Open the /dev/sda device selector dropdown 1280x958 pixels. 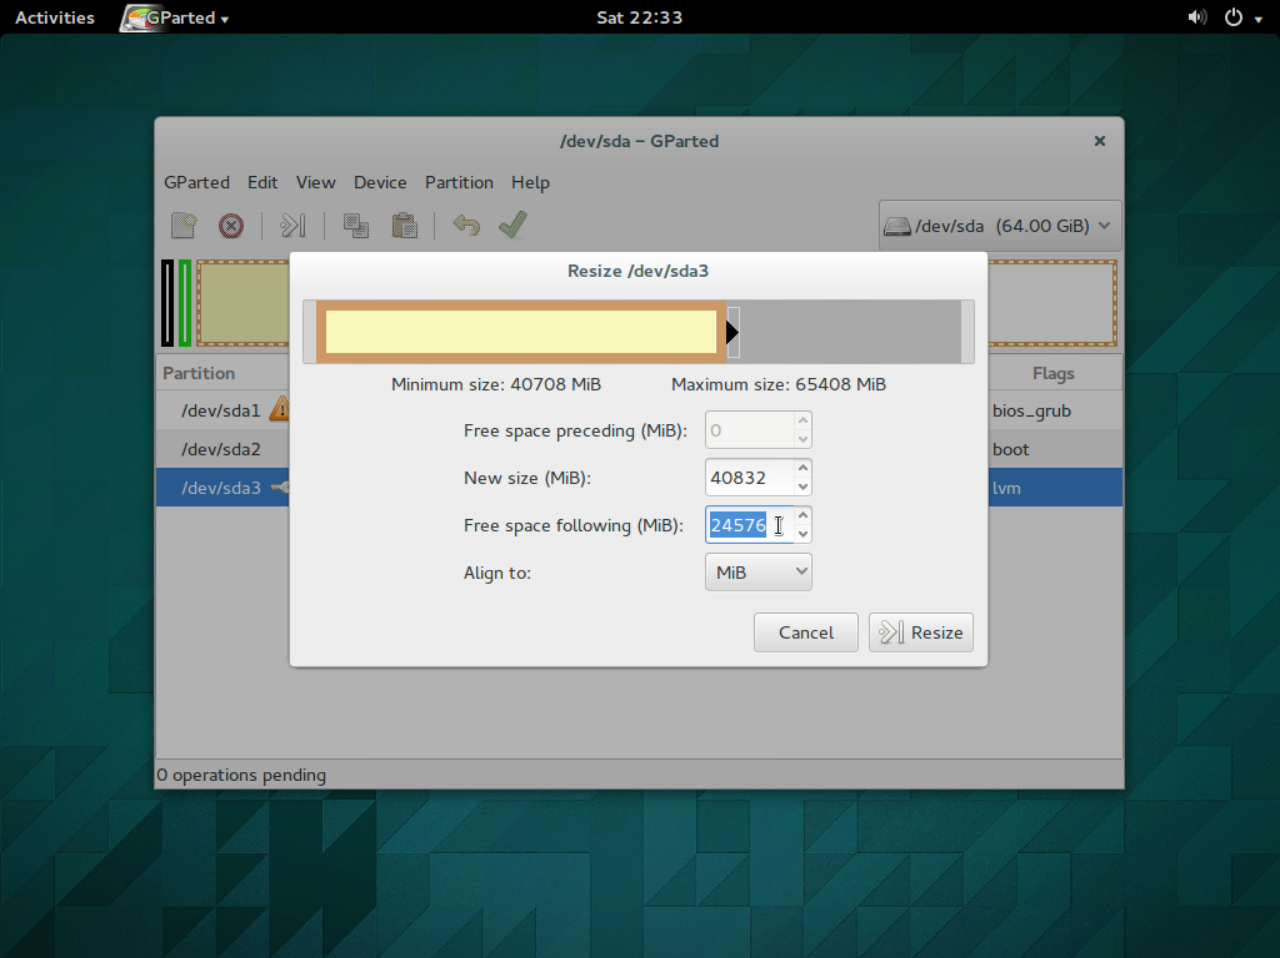pos(1000,226)
